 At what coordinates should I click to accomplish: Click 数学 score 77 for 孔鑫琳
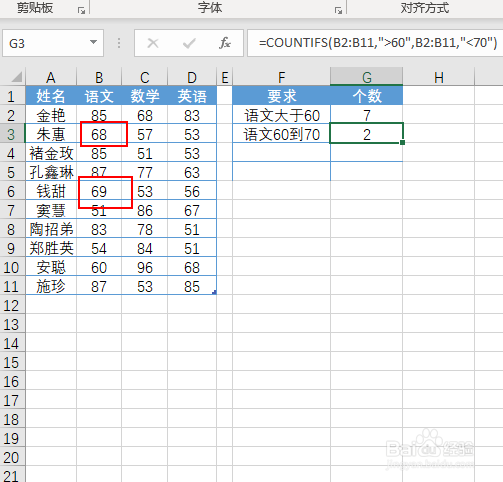pos(145,172)
